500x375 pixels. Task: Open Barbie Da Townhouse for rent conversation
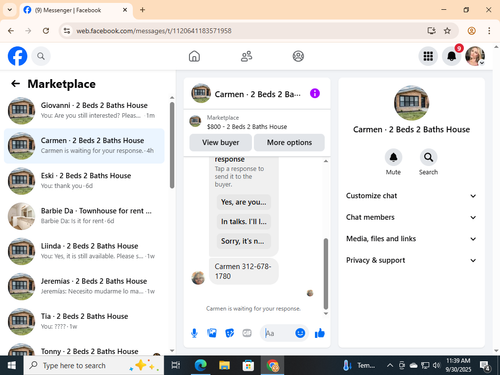[x=84, y=216]
